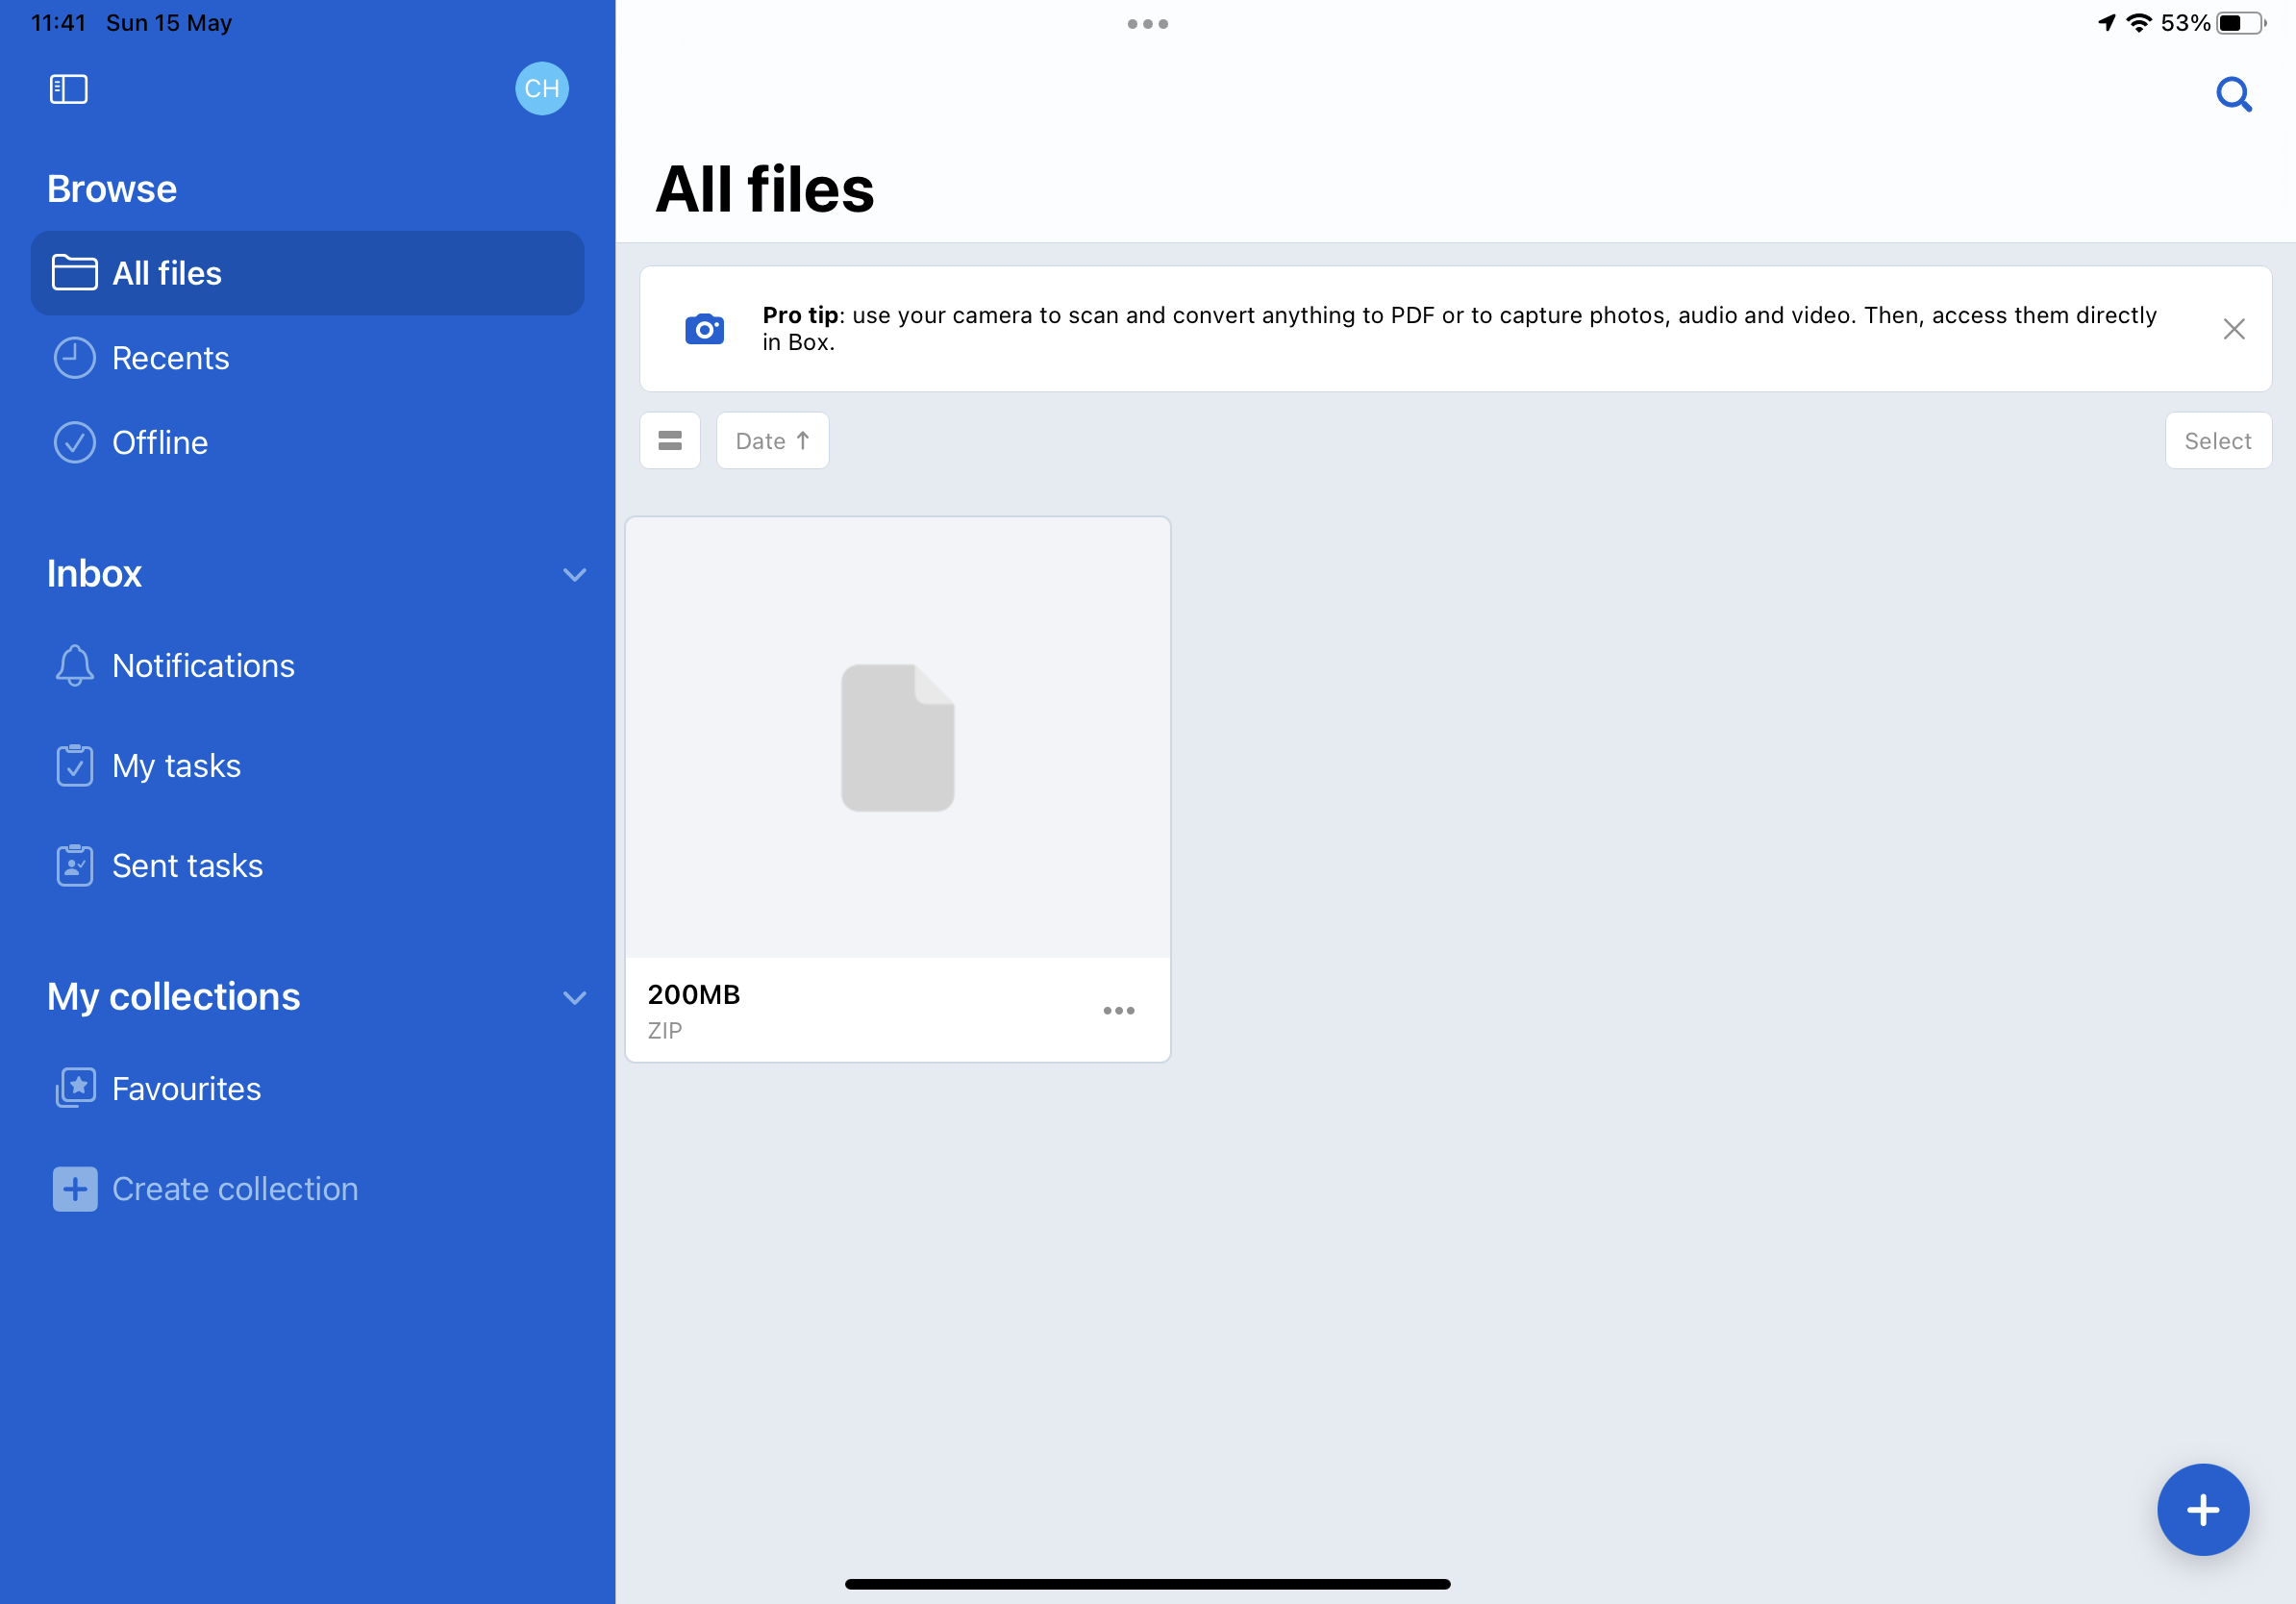Collapse the My collections section
This screenshot has height=1604, width=2296.
[574, 997]
